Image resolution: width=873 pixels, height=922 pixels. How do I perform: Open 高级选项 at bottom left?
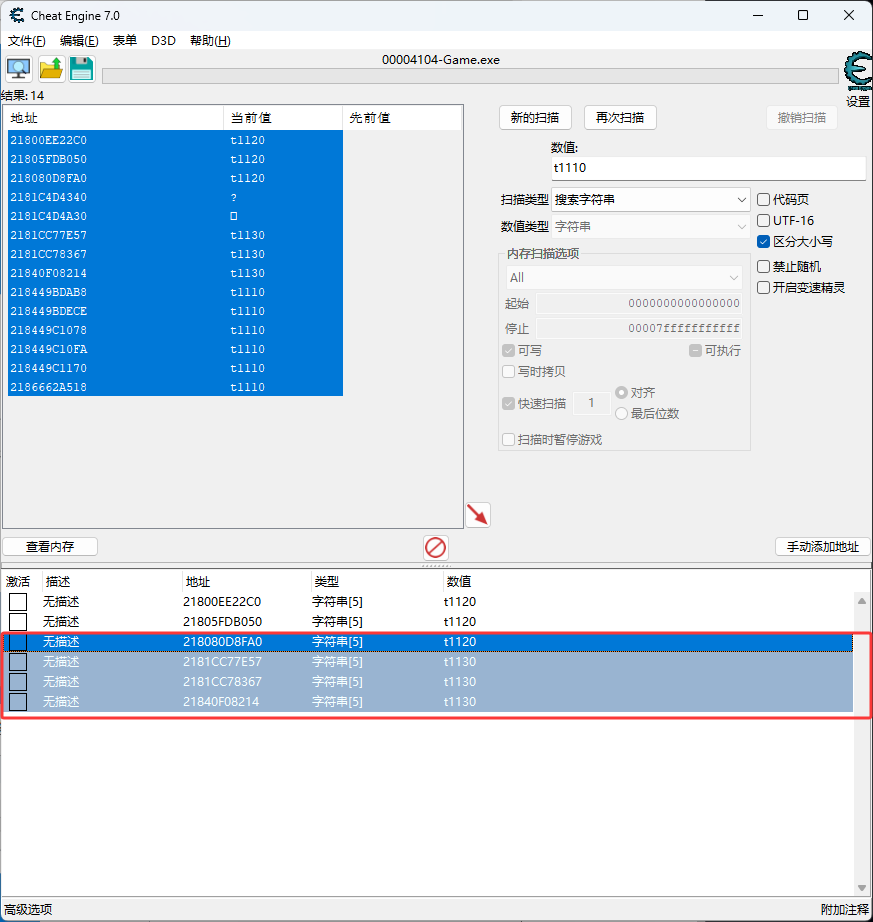28,910
